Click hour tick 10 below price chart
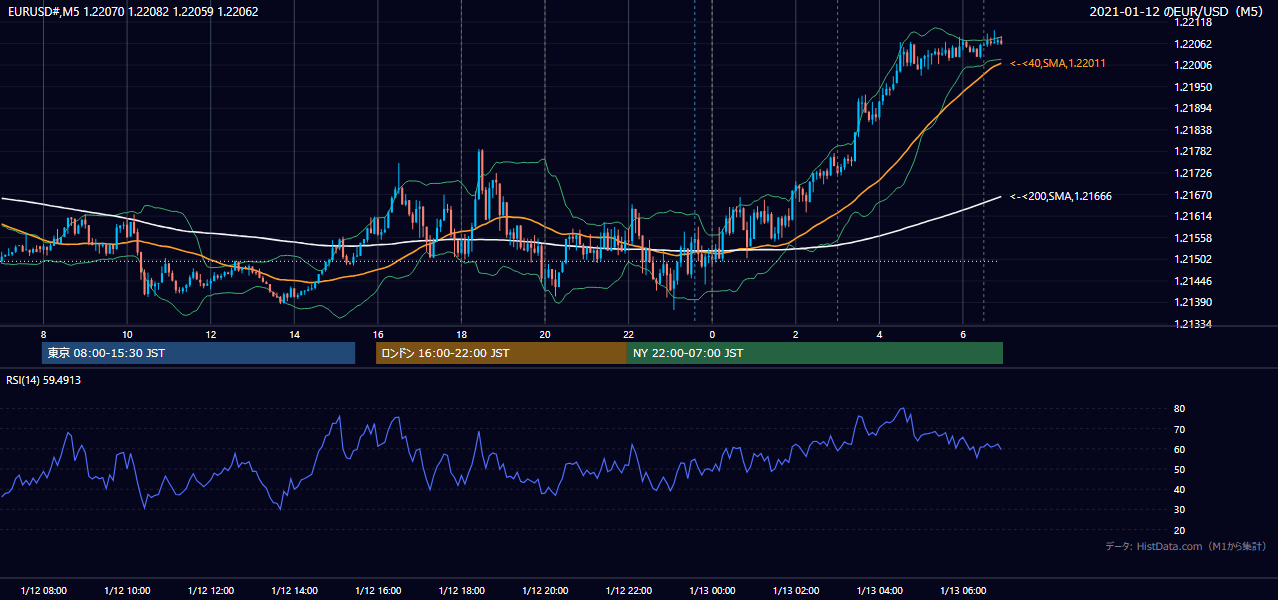This screenshot has width=1278, height=600. (x=127, y=333)
